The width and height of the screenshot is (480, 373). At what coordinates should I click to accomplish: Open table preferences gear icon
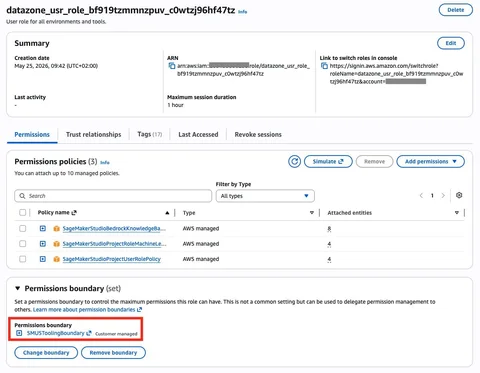tap(459, 195)
